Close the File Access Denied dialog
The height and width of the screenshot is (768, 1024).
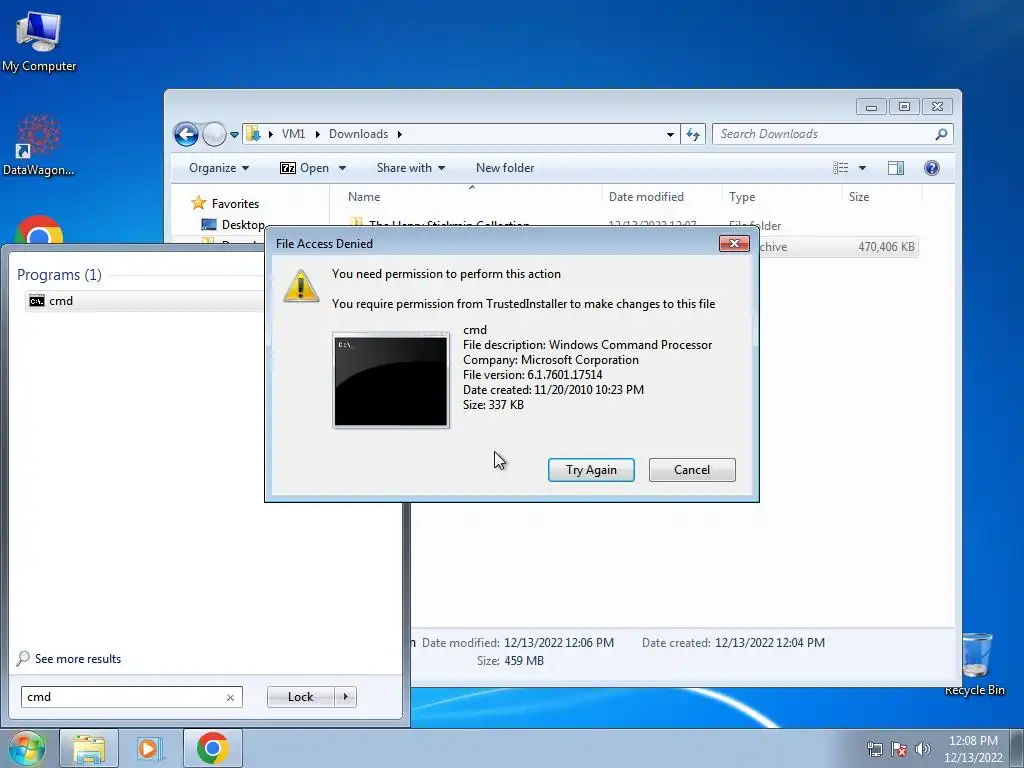point(734,244)
